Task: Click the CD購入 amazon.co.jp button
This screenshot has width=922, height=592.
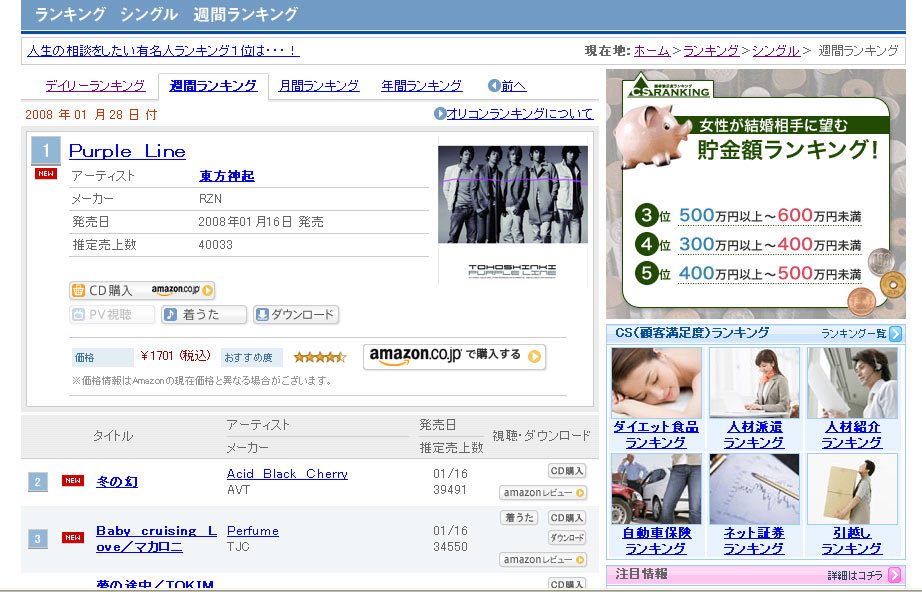Action: click(x=142, y=290)
